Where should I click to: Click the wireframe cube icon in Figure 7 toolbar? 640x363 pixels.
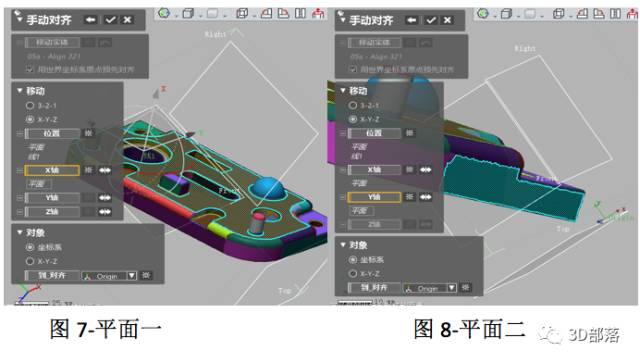(x=242, y=13)
